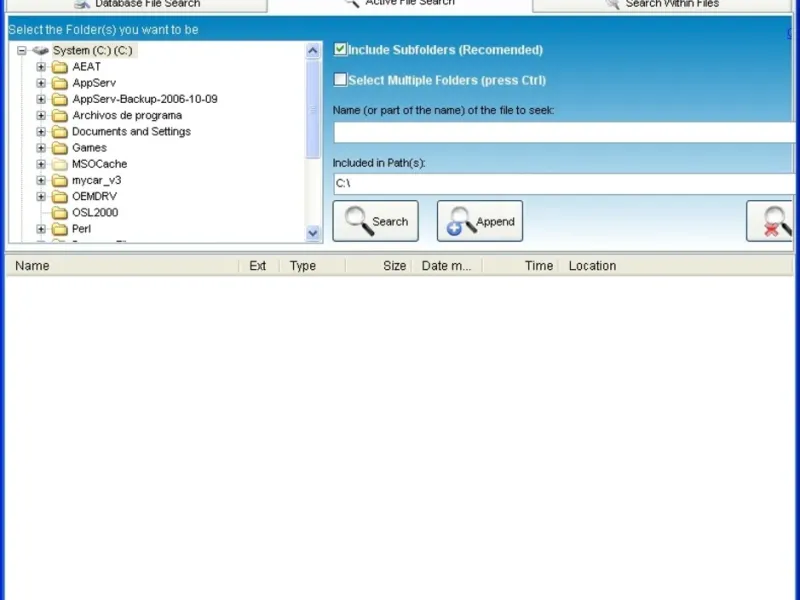800x600 pixels.
Task: Enable Select Multiple Folders checkbox
Action: [340, 80]
